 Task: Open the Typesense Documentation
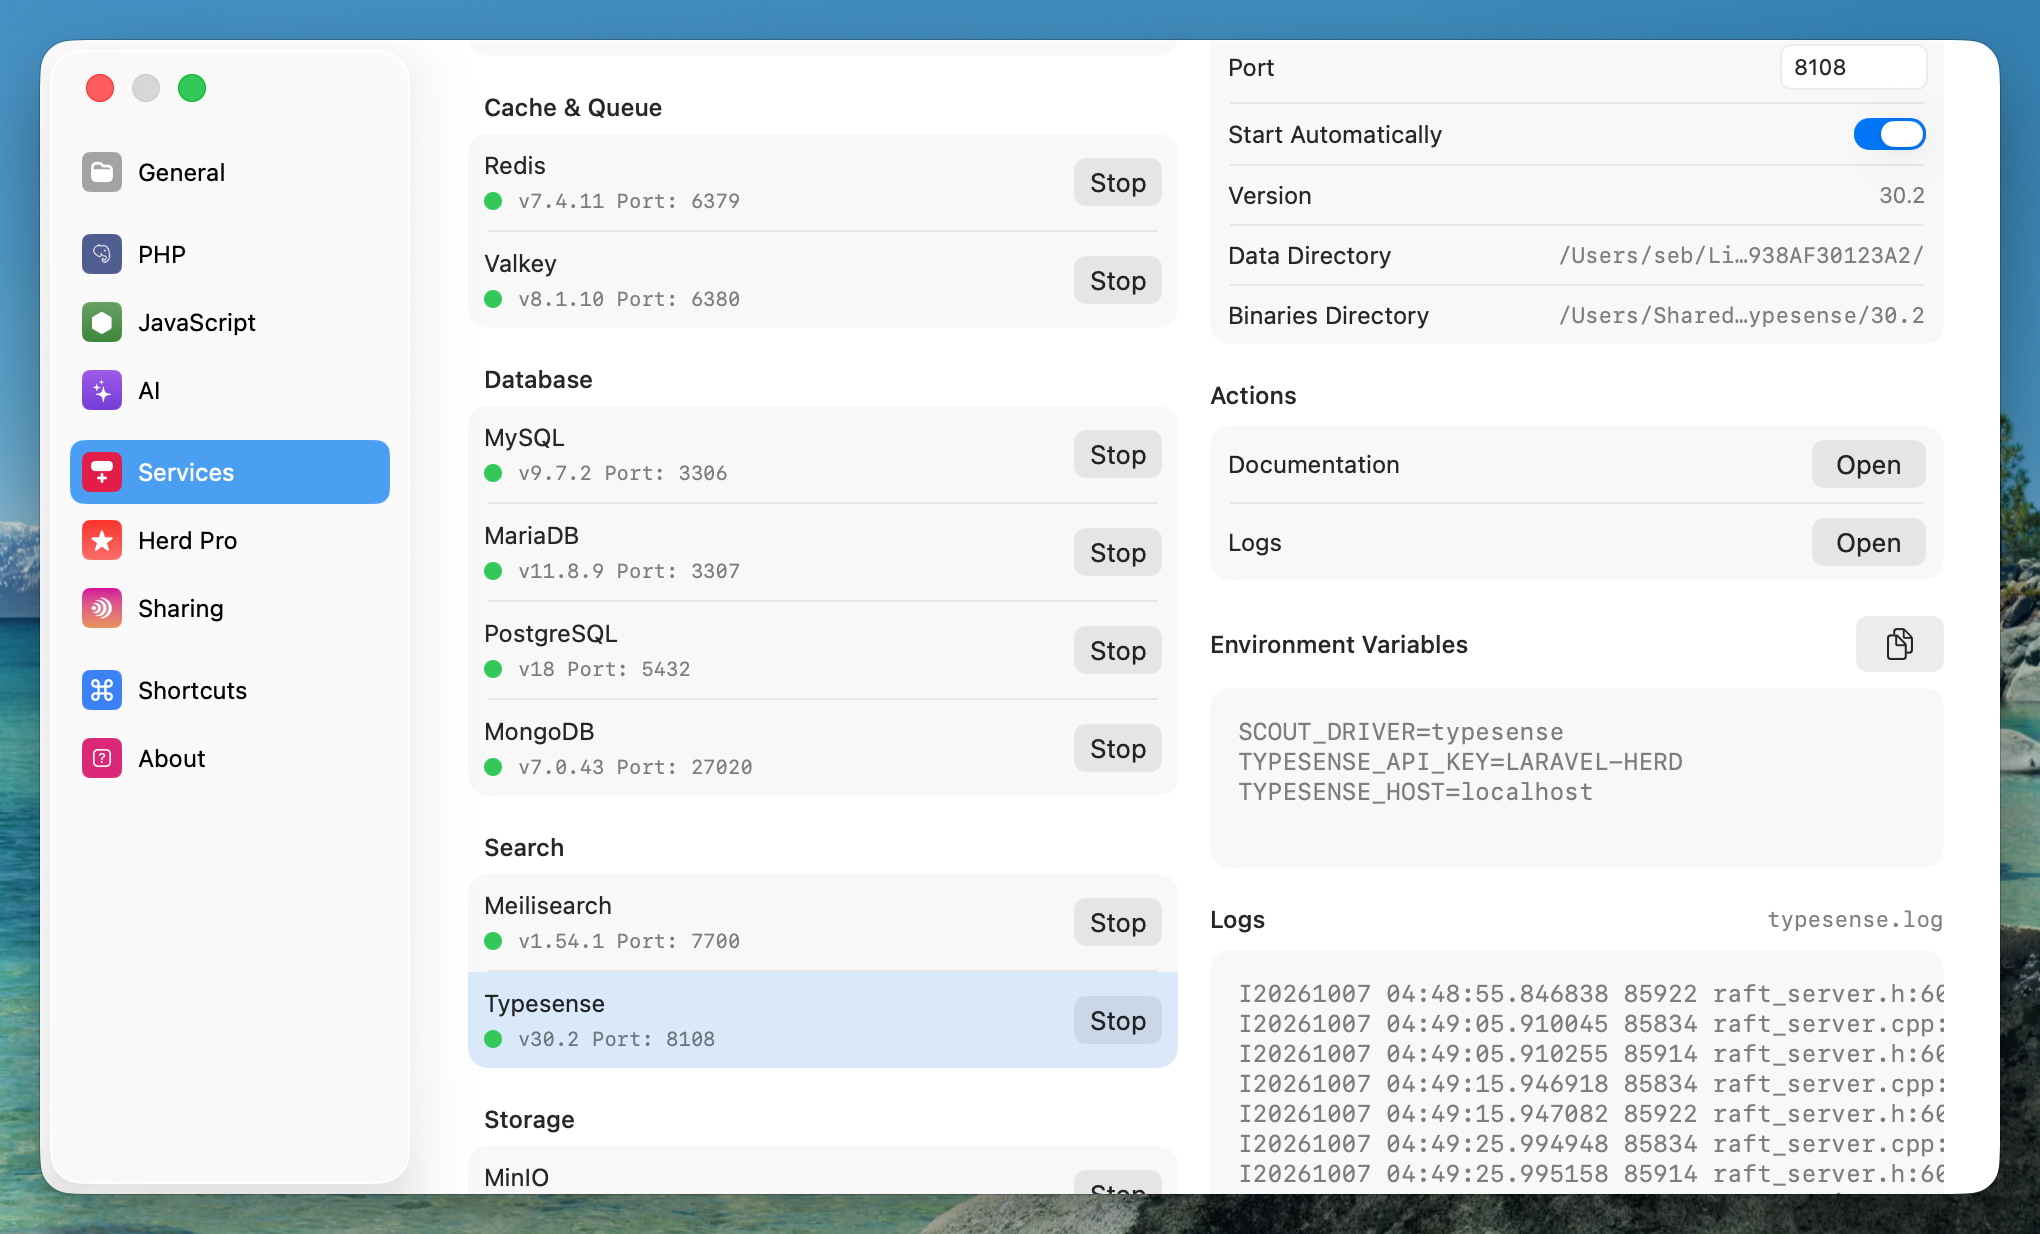click(1868, 465)
